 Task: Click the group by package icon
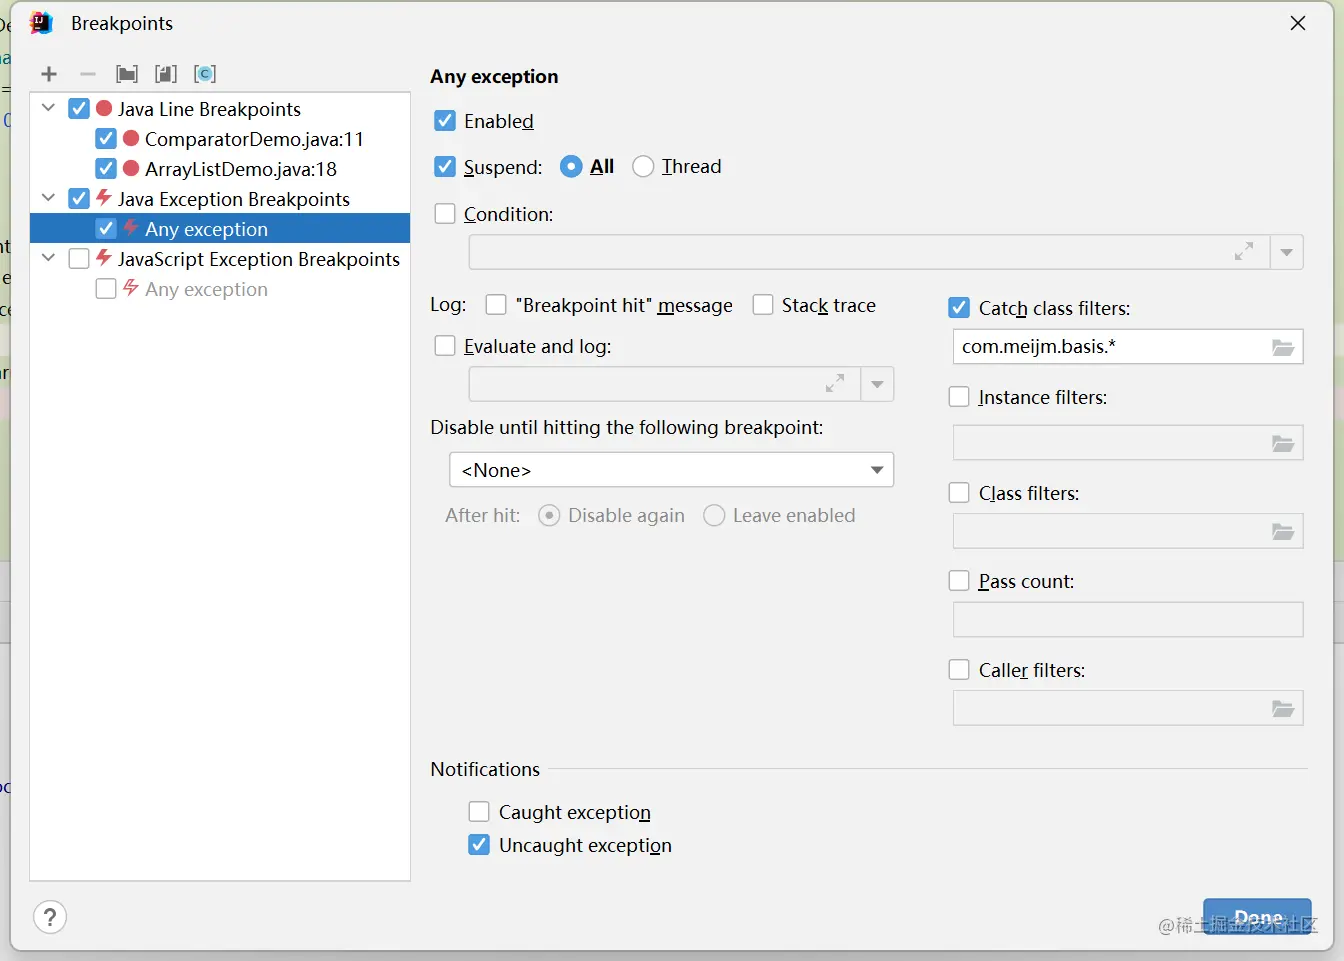coord(127,74)
